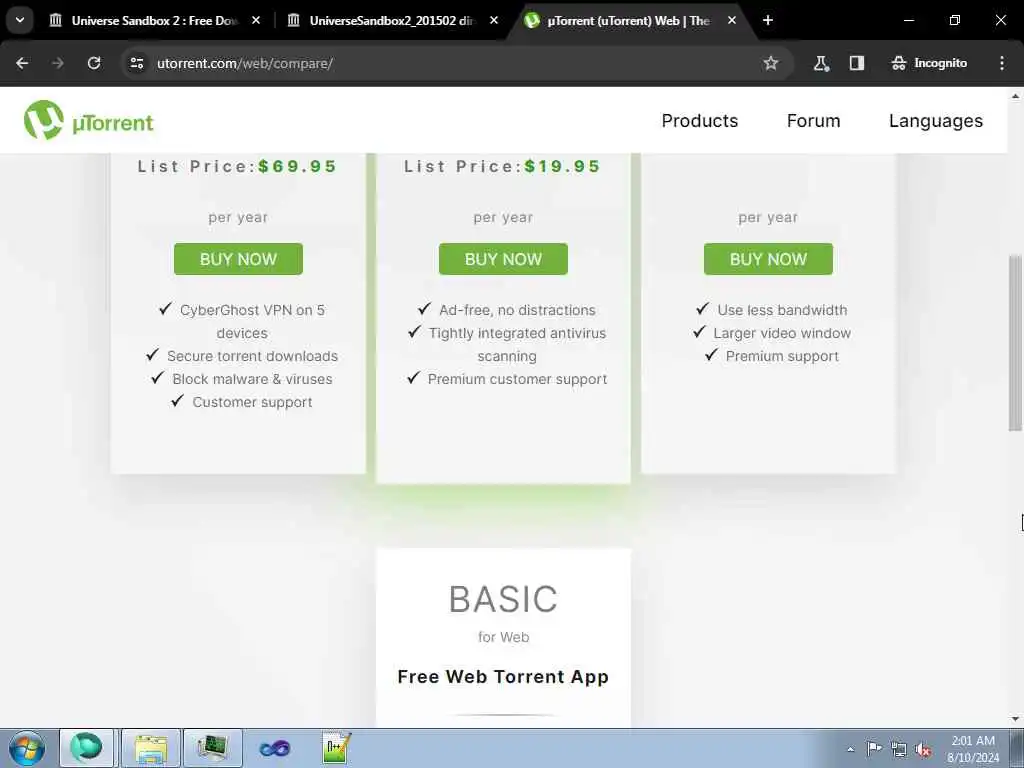Click BUY NOW under the $19.95 plan
This screenshot has height=768, width=1024.
(x=504, y=259)
